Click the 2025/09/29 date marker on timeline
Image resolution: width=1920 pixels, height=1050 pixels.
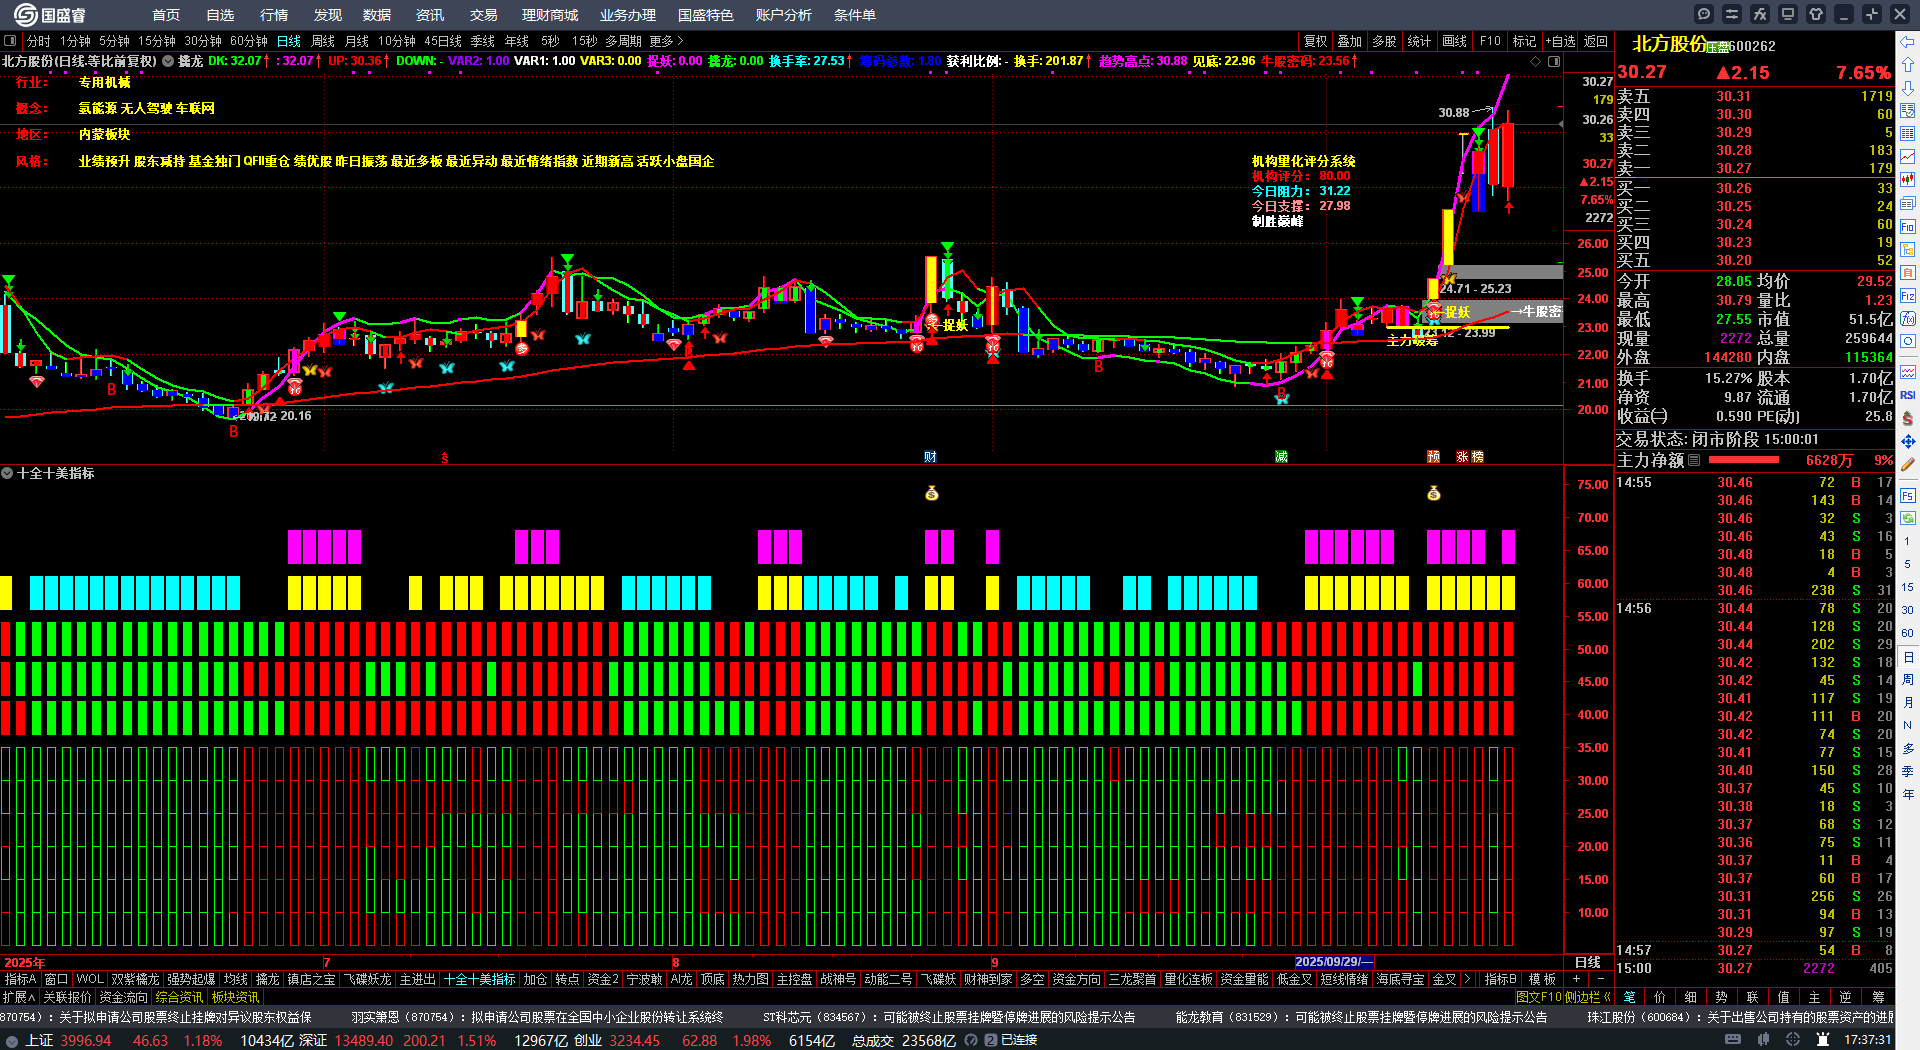(1334, 962)
